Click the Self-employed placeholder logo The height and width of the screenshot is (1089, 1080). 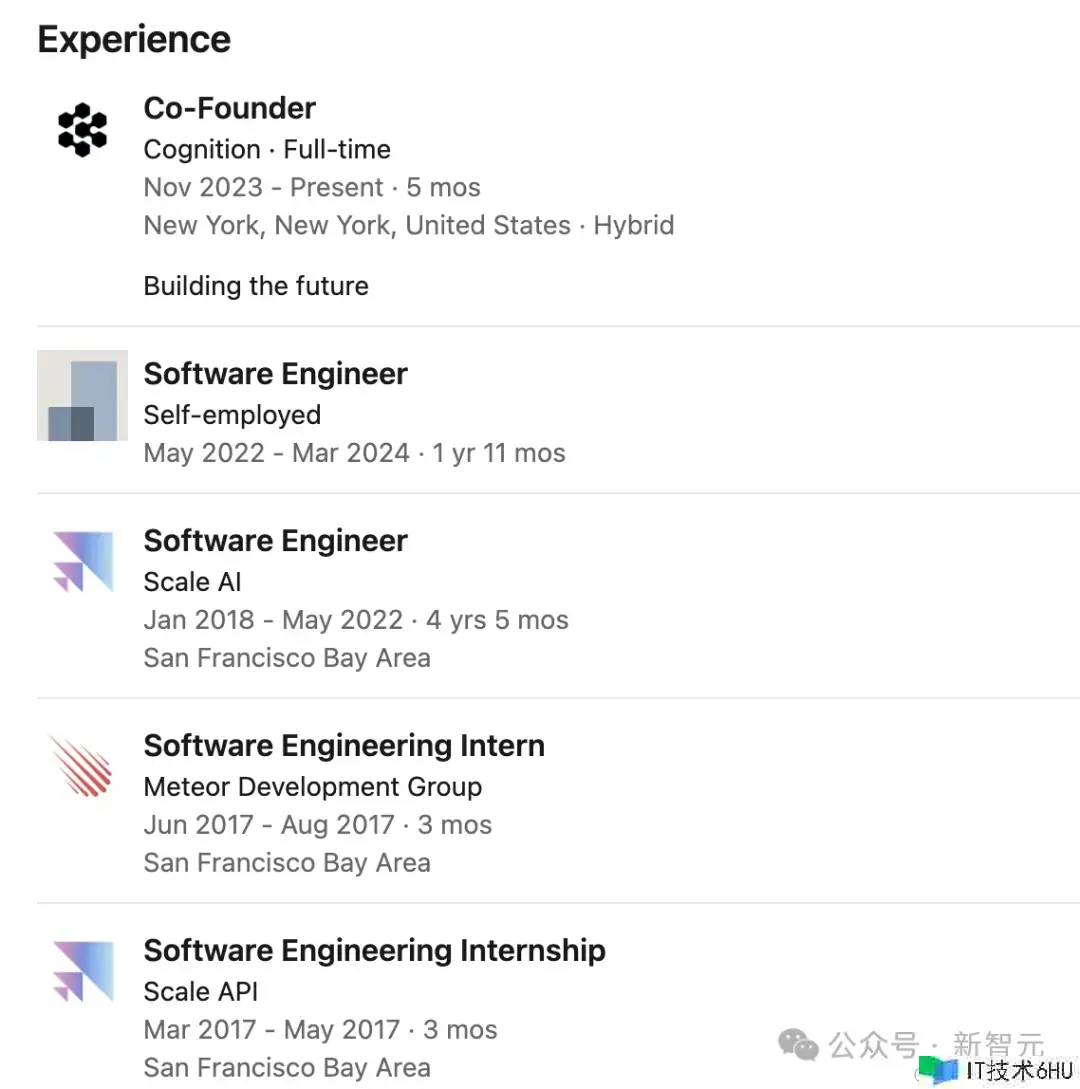pos(82,396)
